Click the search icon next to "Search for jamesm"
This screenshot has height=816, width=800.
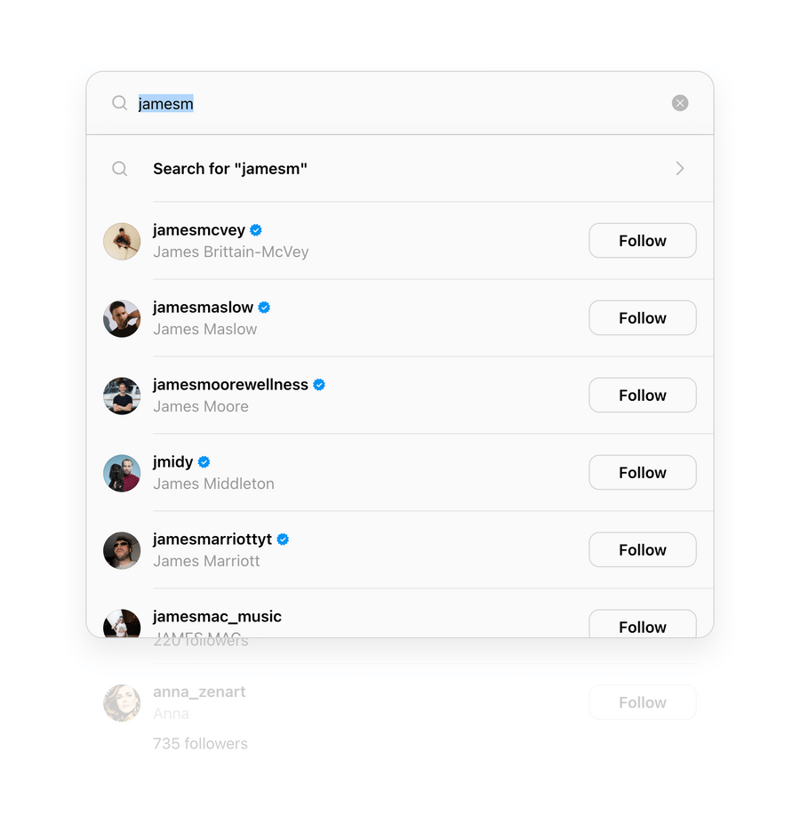click(x=119, y=168)
